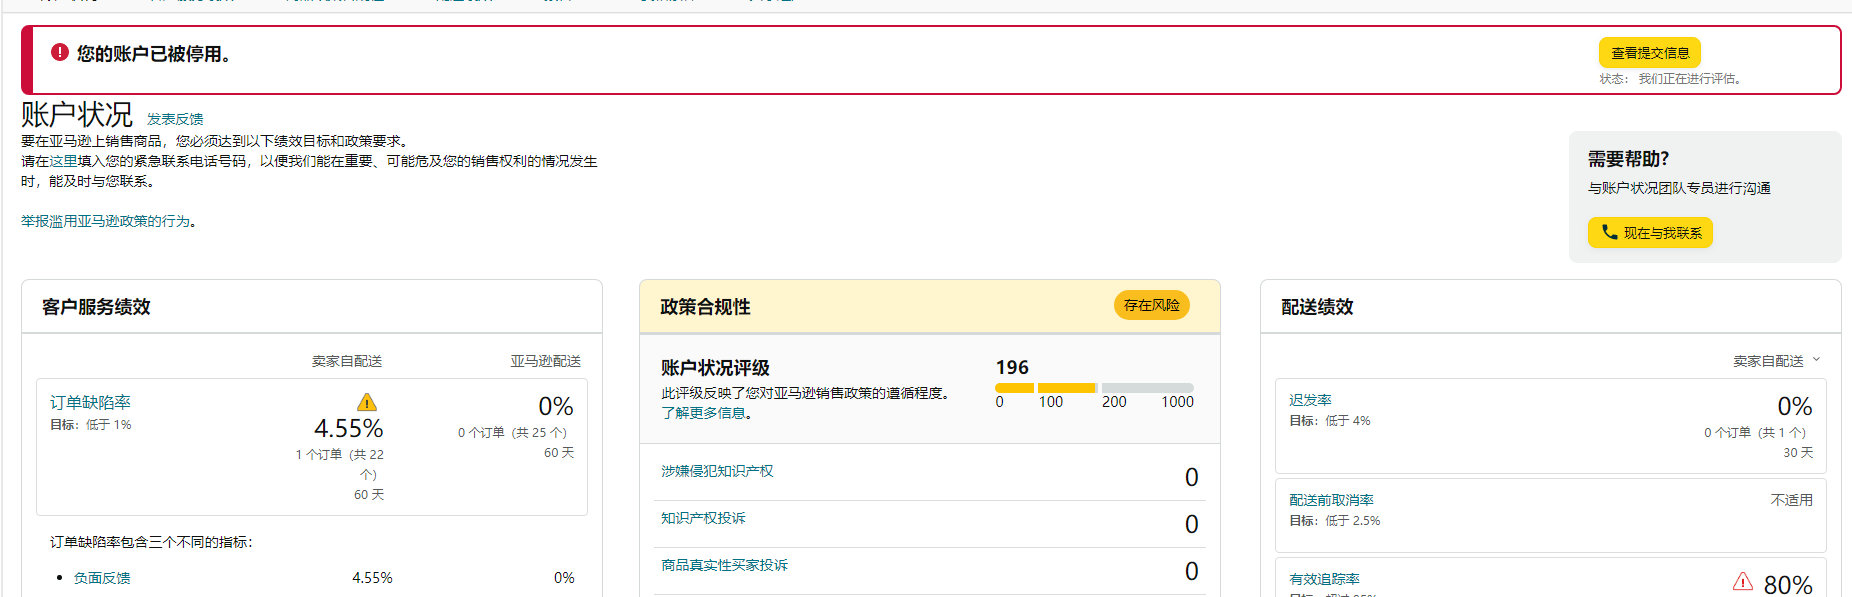This screenshot has width=1852, height=597.
Task: Click the grey segment of the rating bar
Action: 1147,388
